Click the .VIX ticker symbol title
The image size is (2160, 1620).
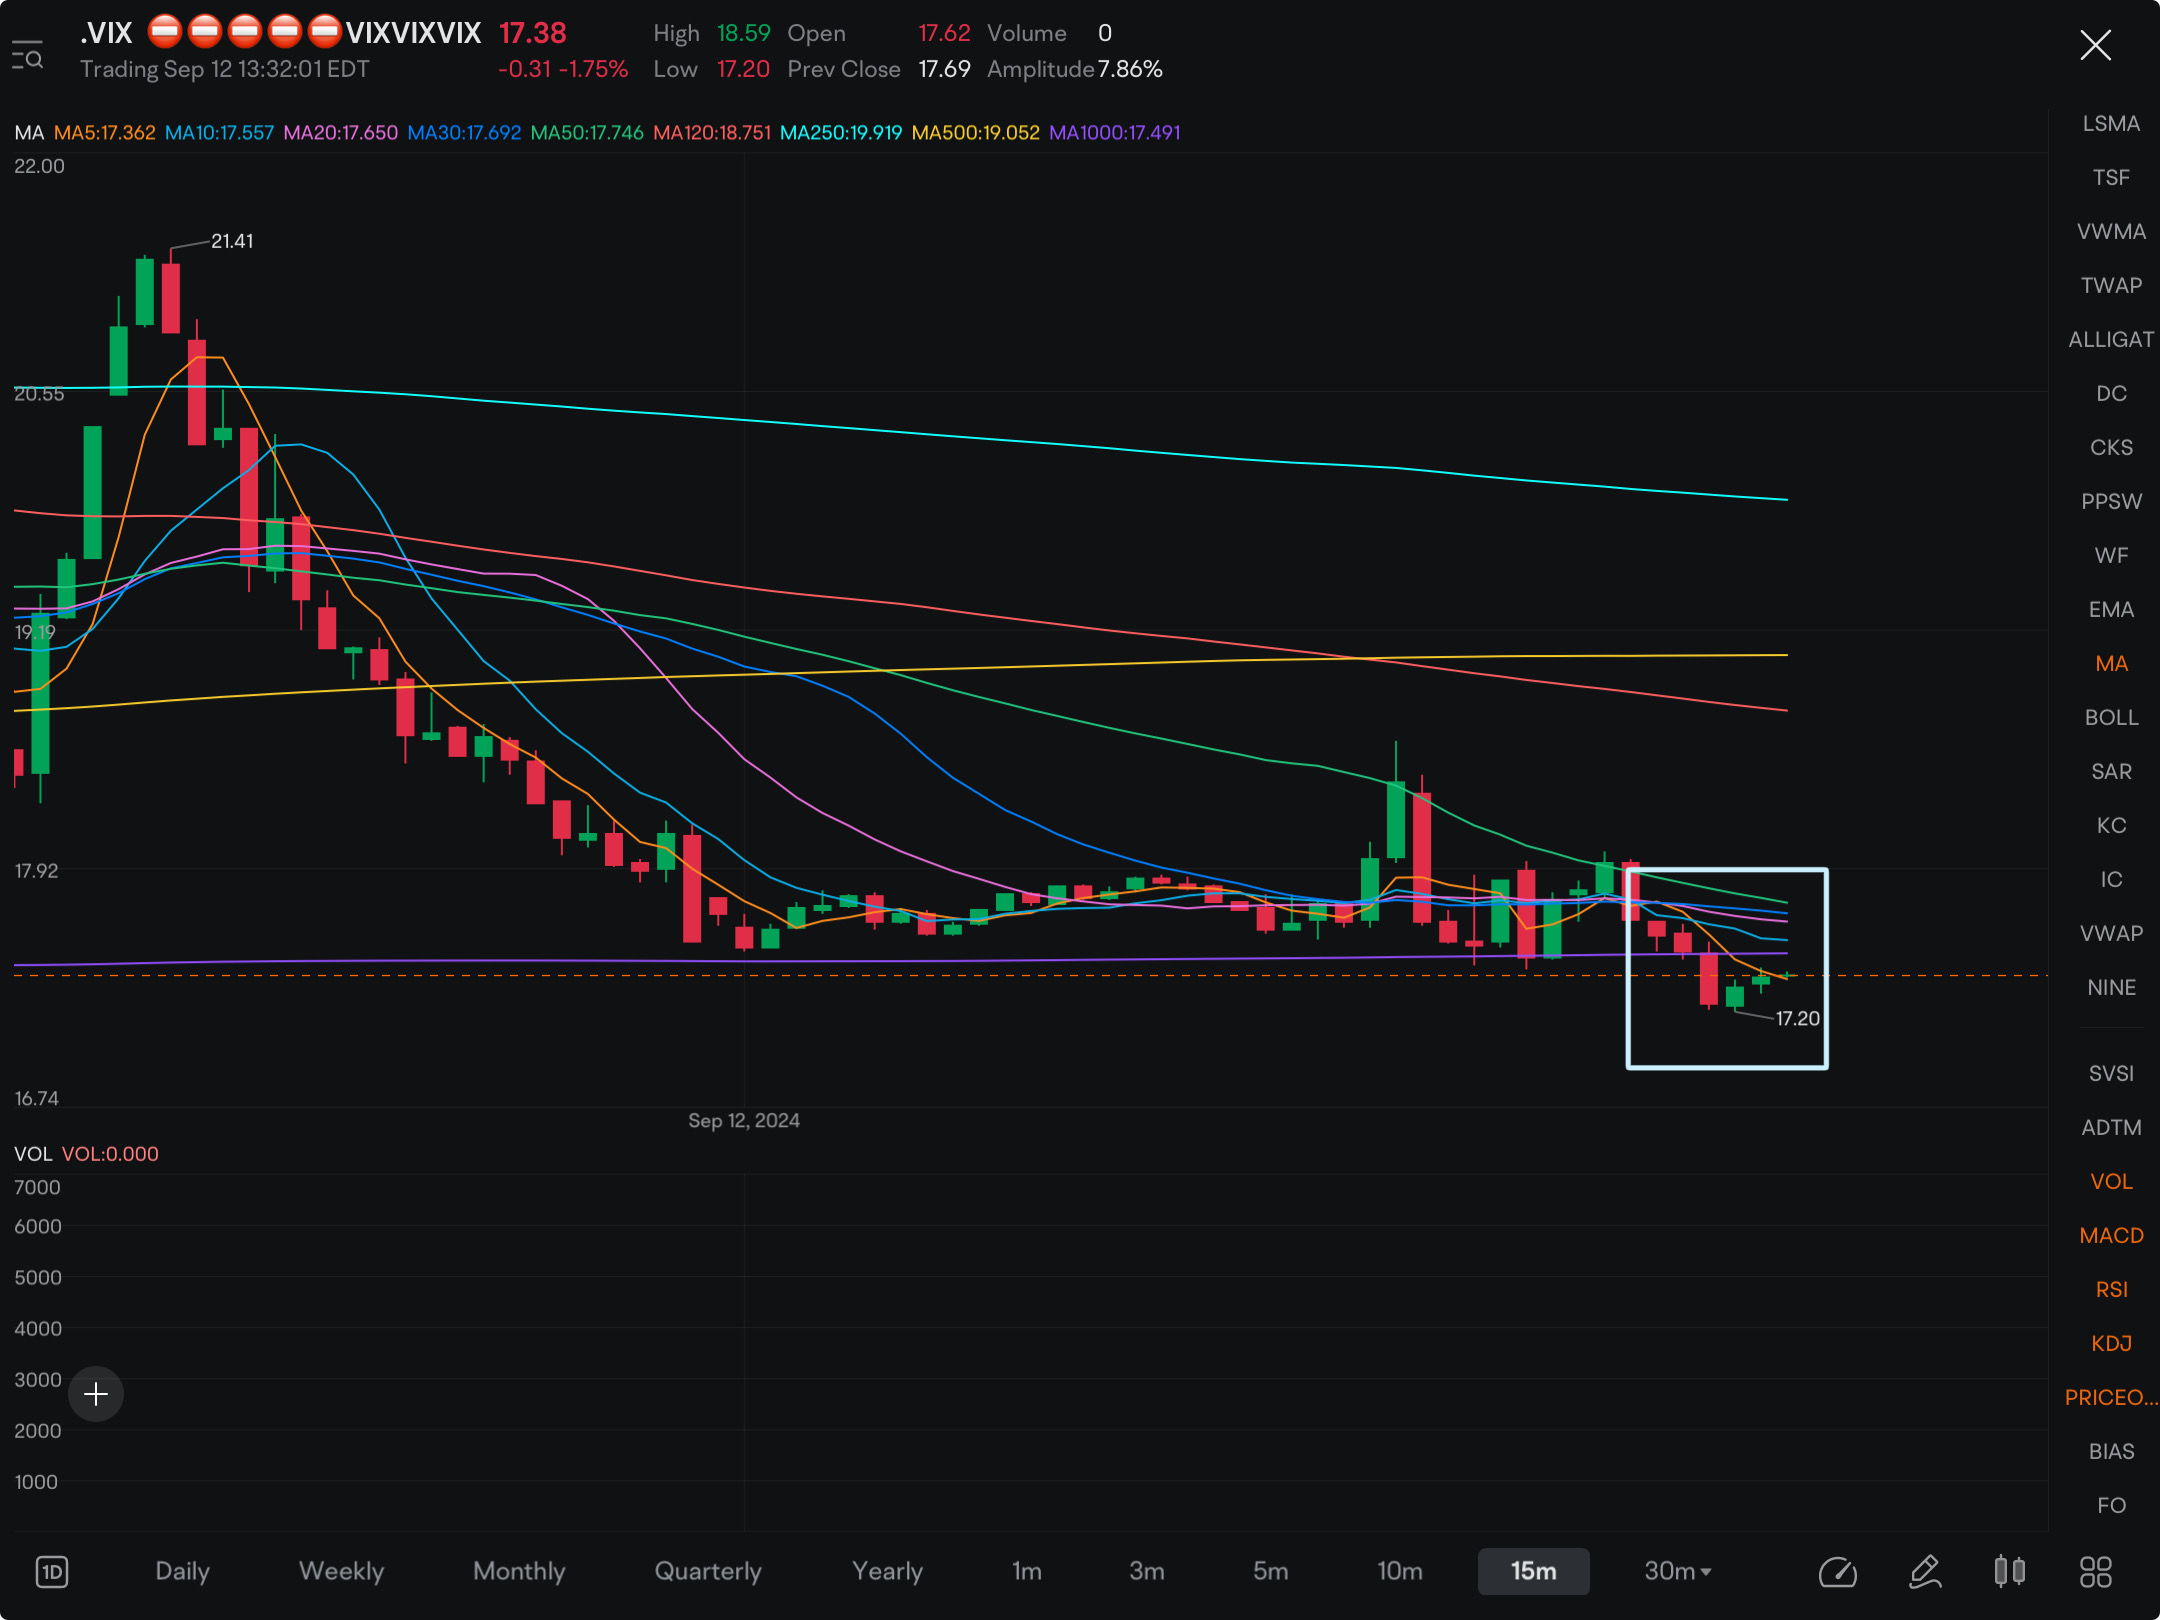coord(106,33)
